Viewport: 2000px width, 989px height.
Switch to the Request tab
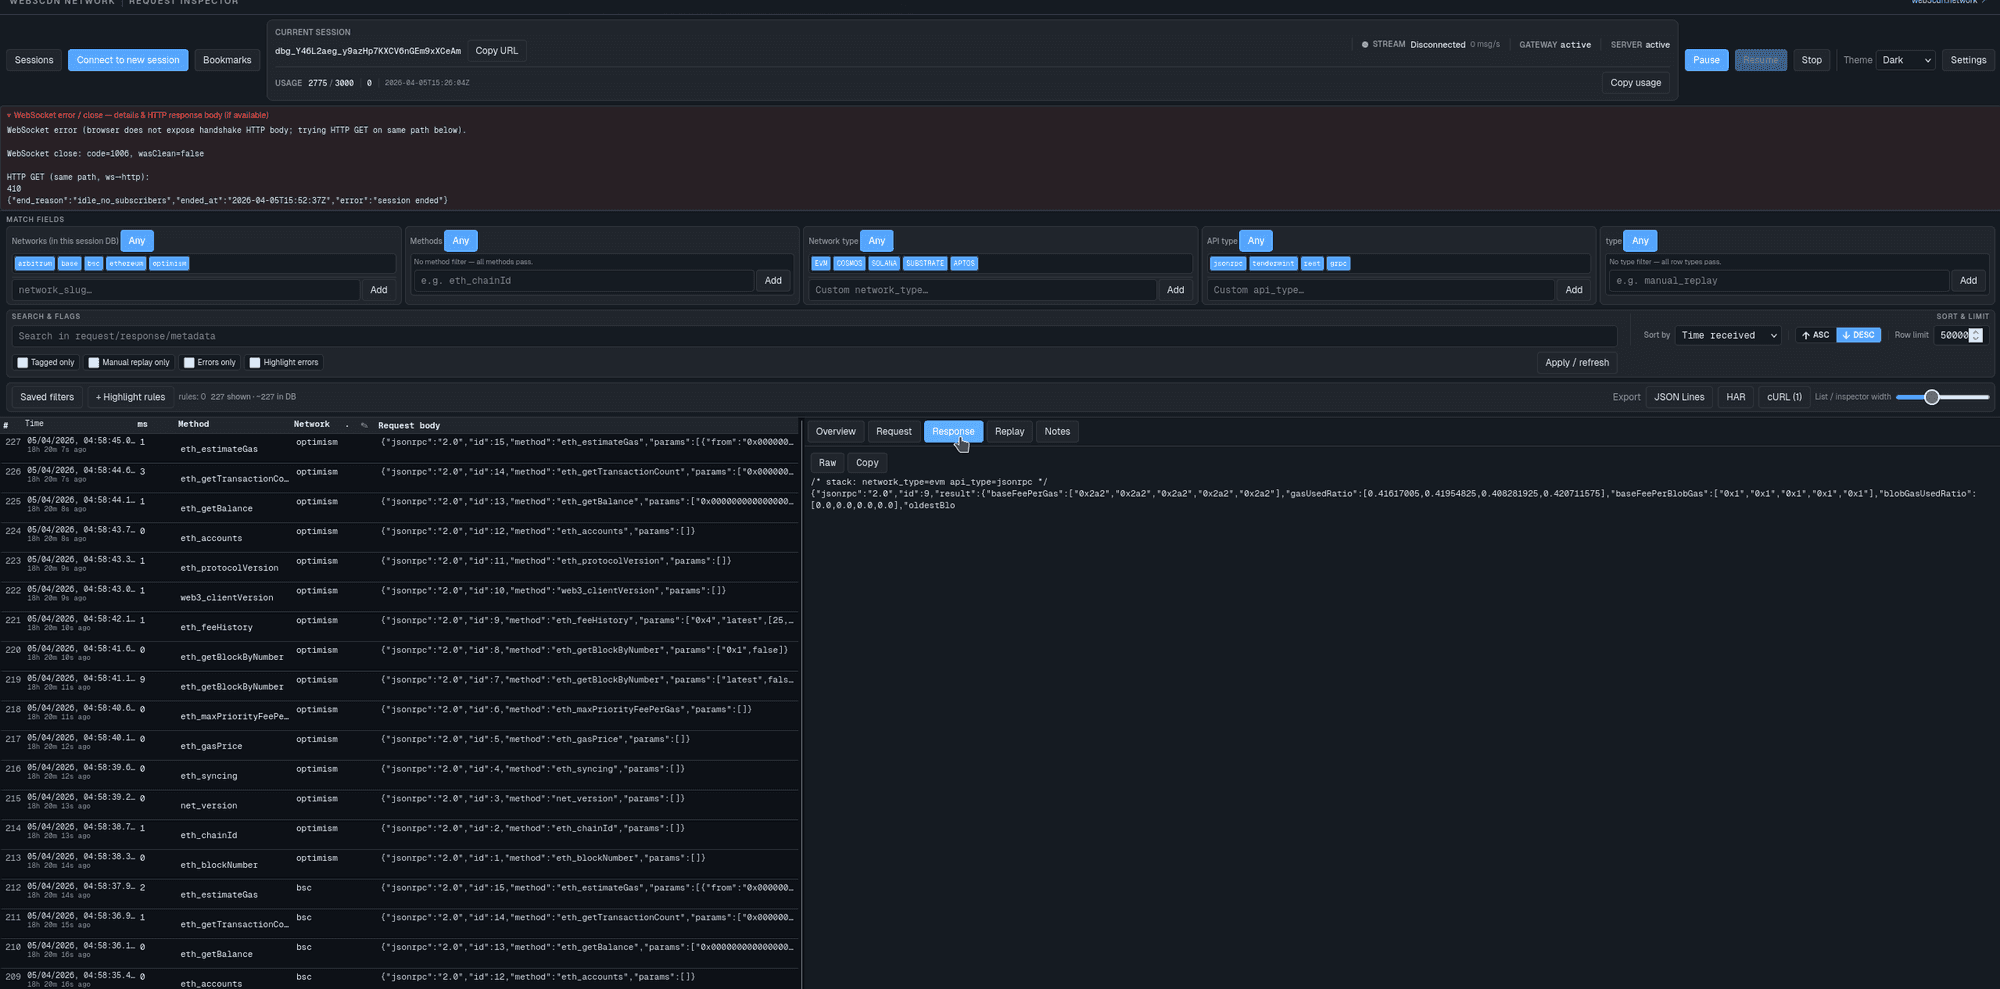click(x=893, y=432)
